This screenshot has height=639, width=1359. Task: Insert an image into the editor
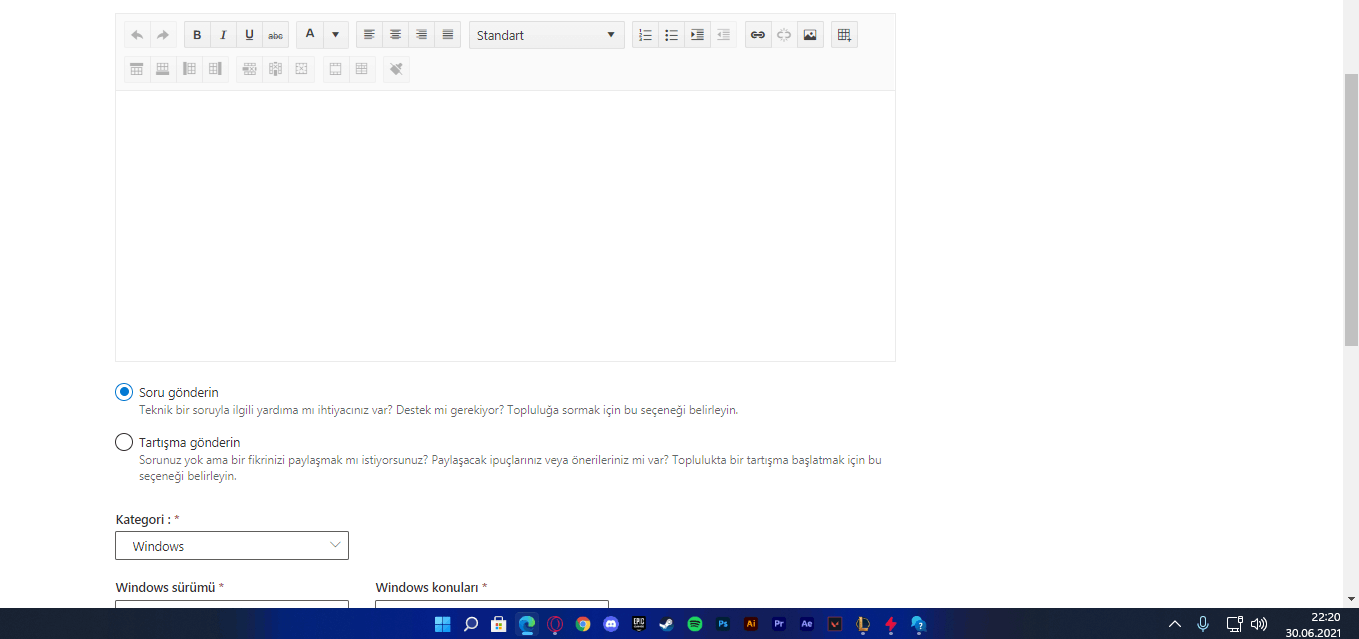(810, 35)
